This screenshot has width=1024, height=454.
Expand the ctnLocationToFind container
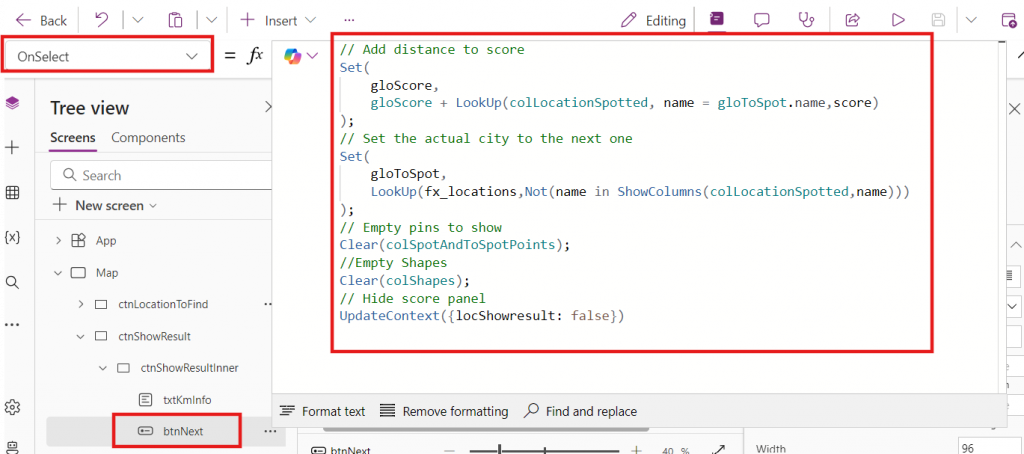tap(81, 304)
